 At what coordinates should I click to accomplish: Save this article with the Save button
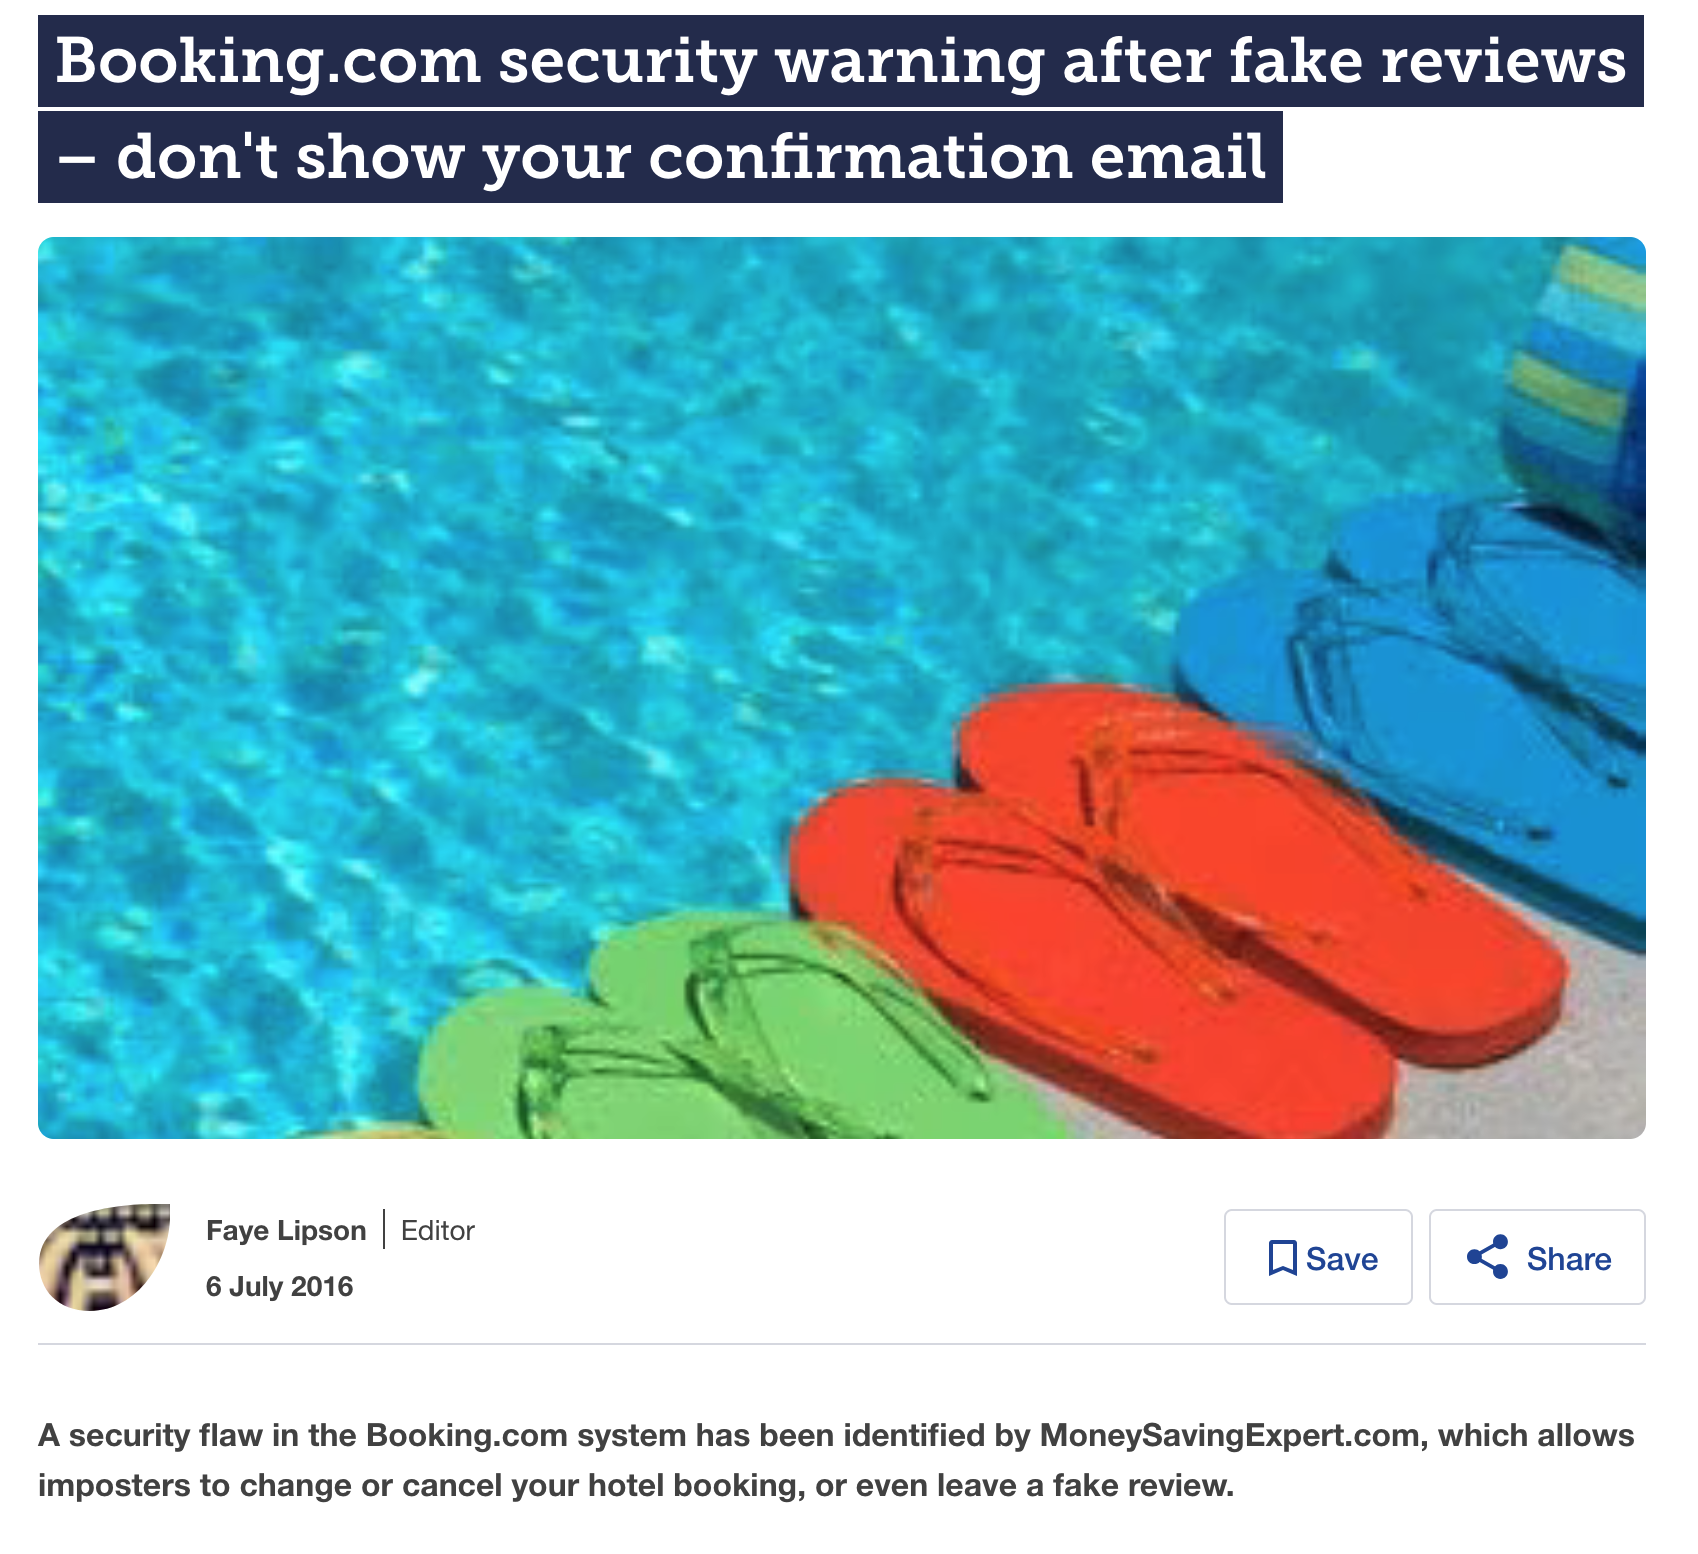coord(1318,1257)
